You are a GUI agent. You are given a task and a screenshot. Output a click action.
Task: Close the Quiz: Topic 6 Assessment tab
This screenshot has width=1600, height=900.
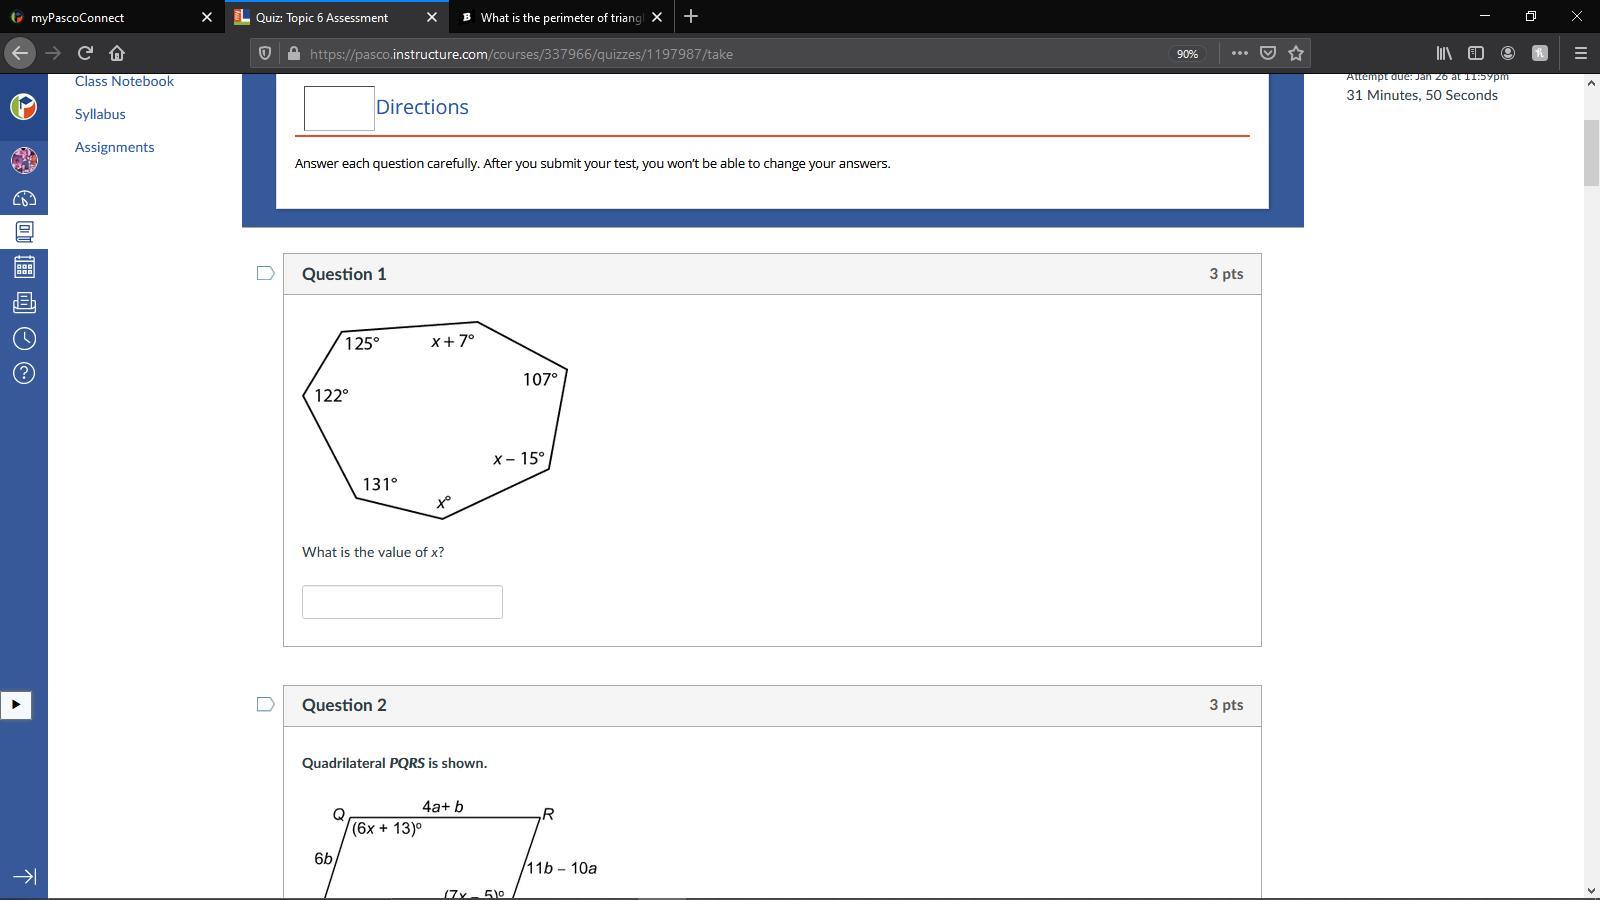tap(432, 17)
